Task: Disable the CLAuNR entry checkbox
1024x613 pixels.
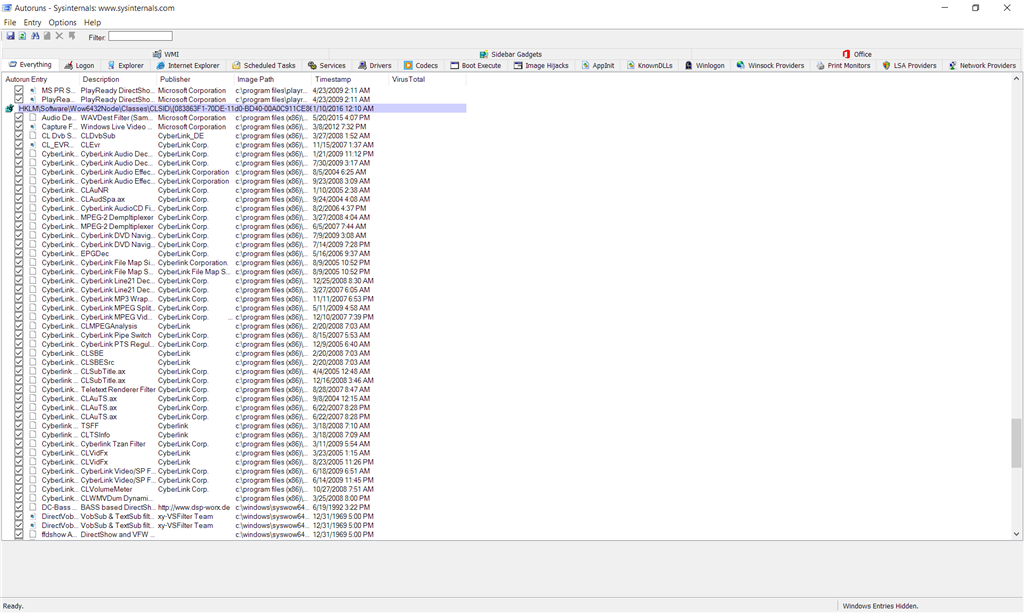Action: coord(19,190)
